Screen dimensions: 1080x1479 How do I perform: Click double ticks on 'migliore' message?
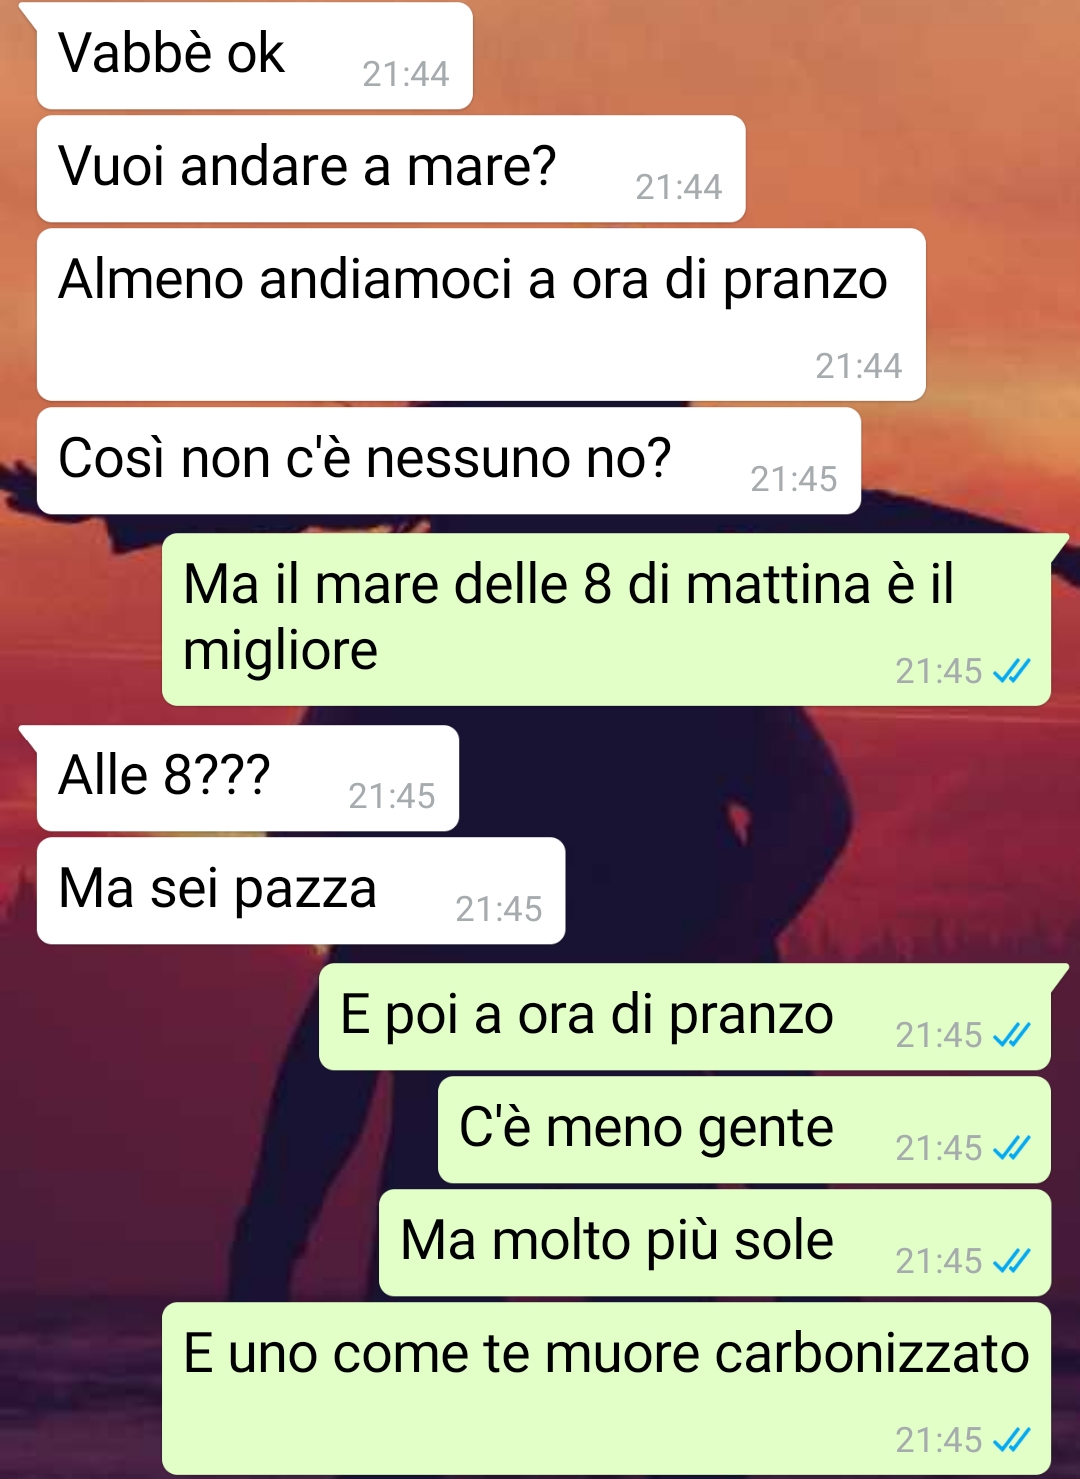pyautogui.click(x=1011, y=671)
